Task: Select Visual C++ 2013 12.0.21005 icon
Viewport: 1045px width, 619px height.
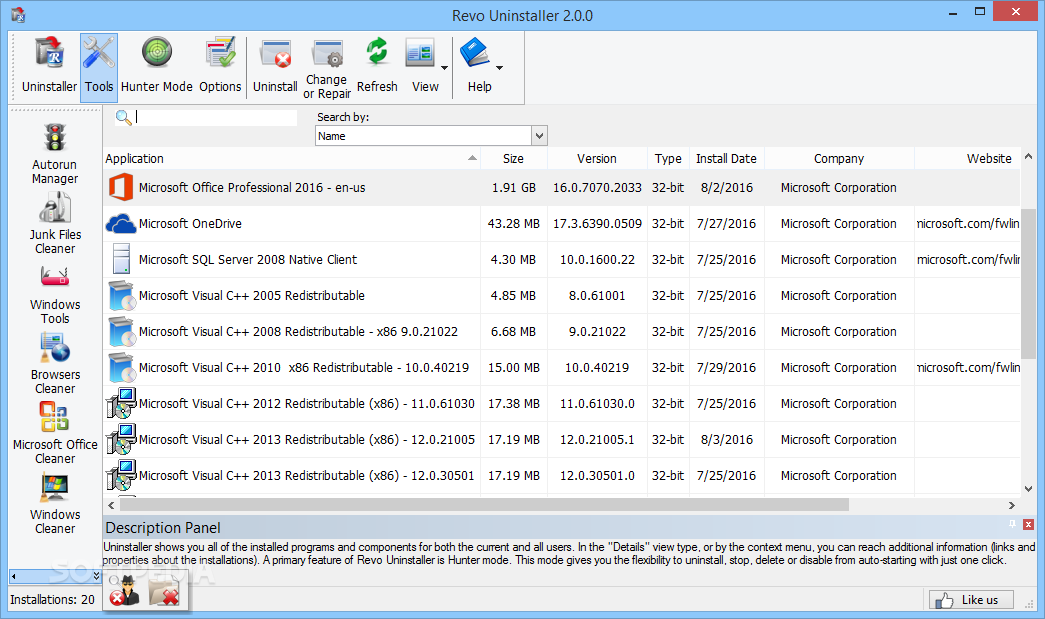Action: 121,439
